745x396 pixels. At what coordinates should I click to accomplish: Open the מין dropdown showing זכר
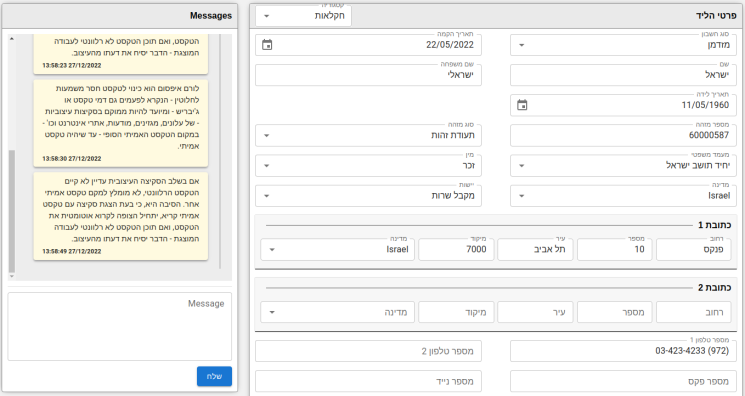pos(368,166)
